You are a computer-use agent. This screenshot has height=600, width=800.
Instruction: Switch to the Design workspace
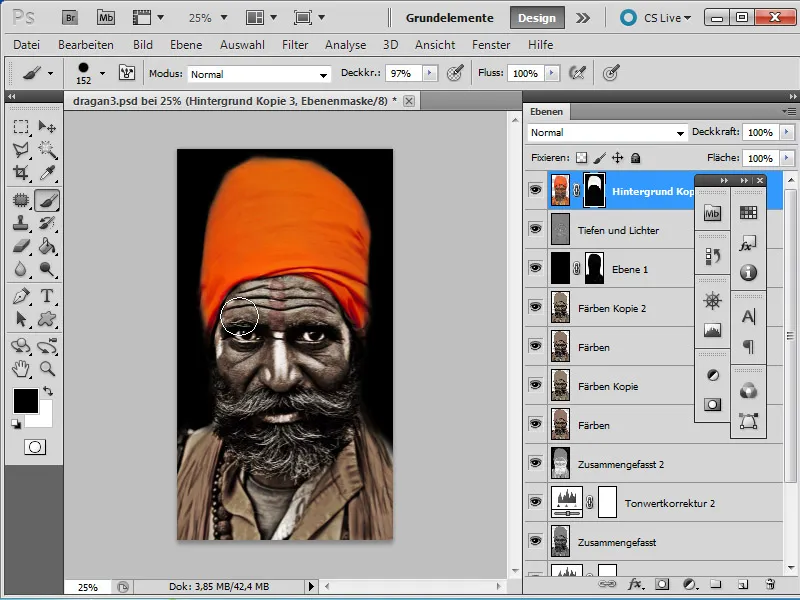tap(537, 18)
